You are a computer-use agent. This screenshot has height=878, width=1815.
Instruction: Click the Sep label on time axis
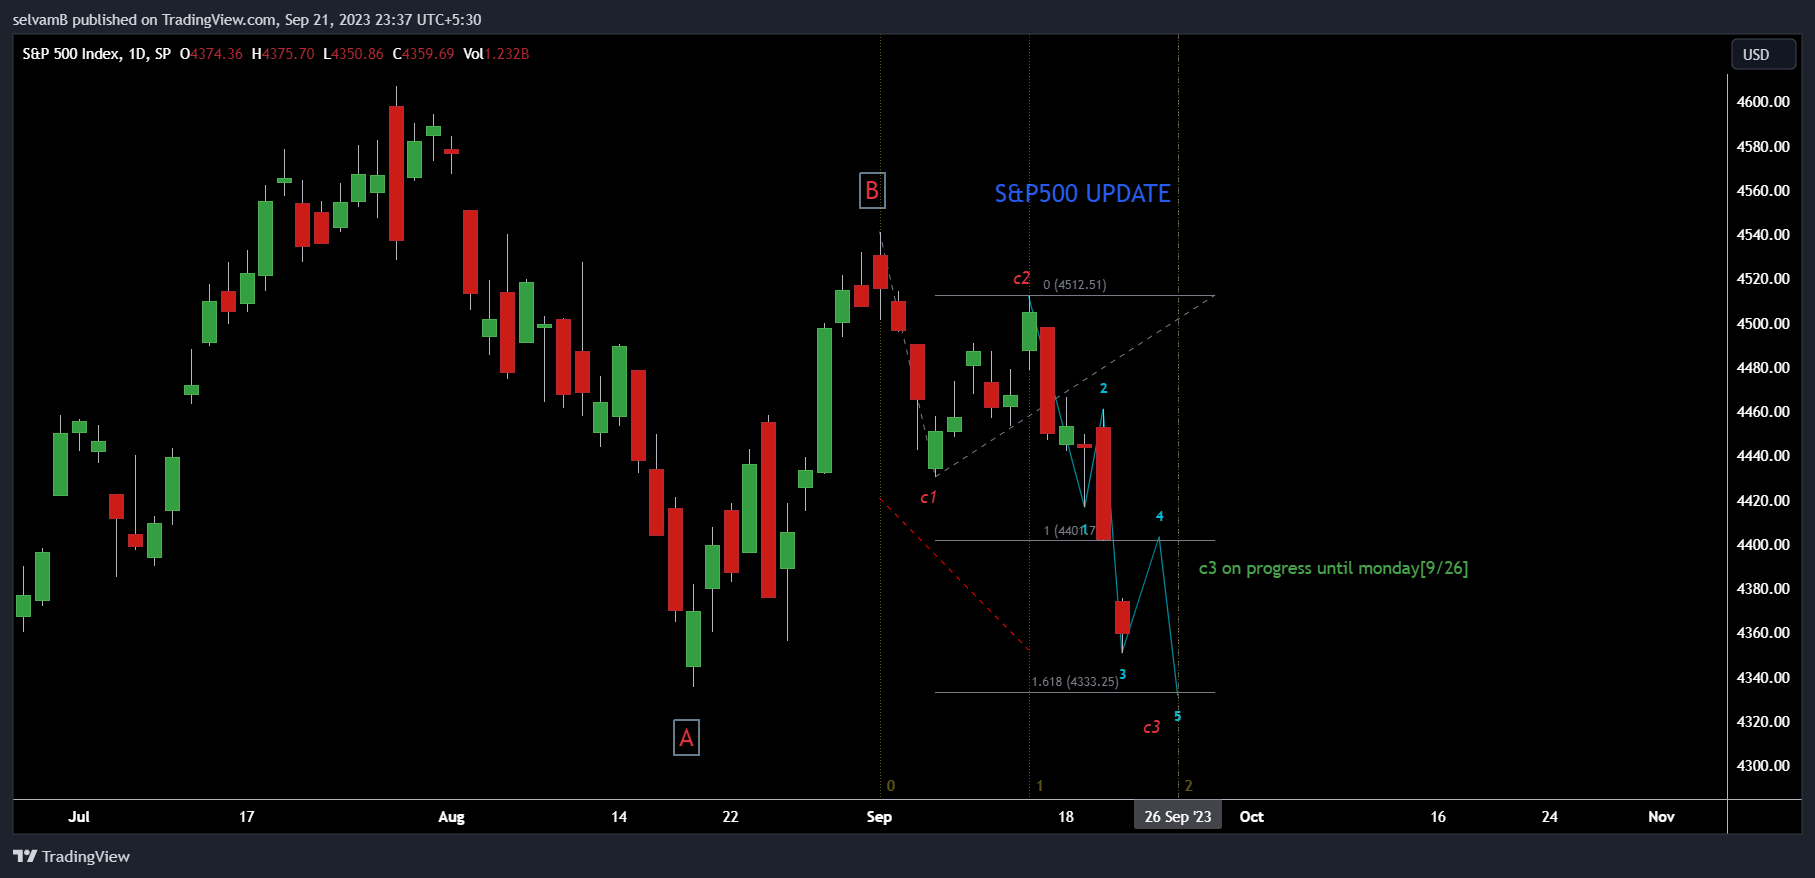point(879,817)
